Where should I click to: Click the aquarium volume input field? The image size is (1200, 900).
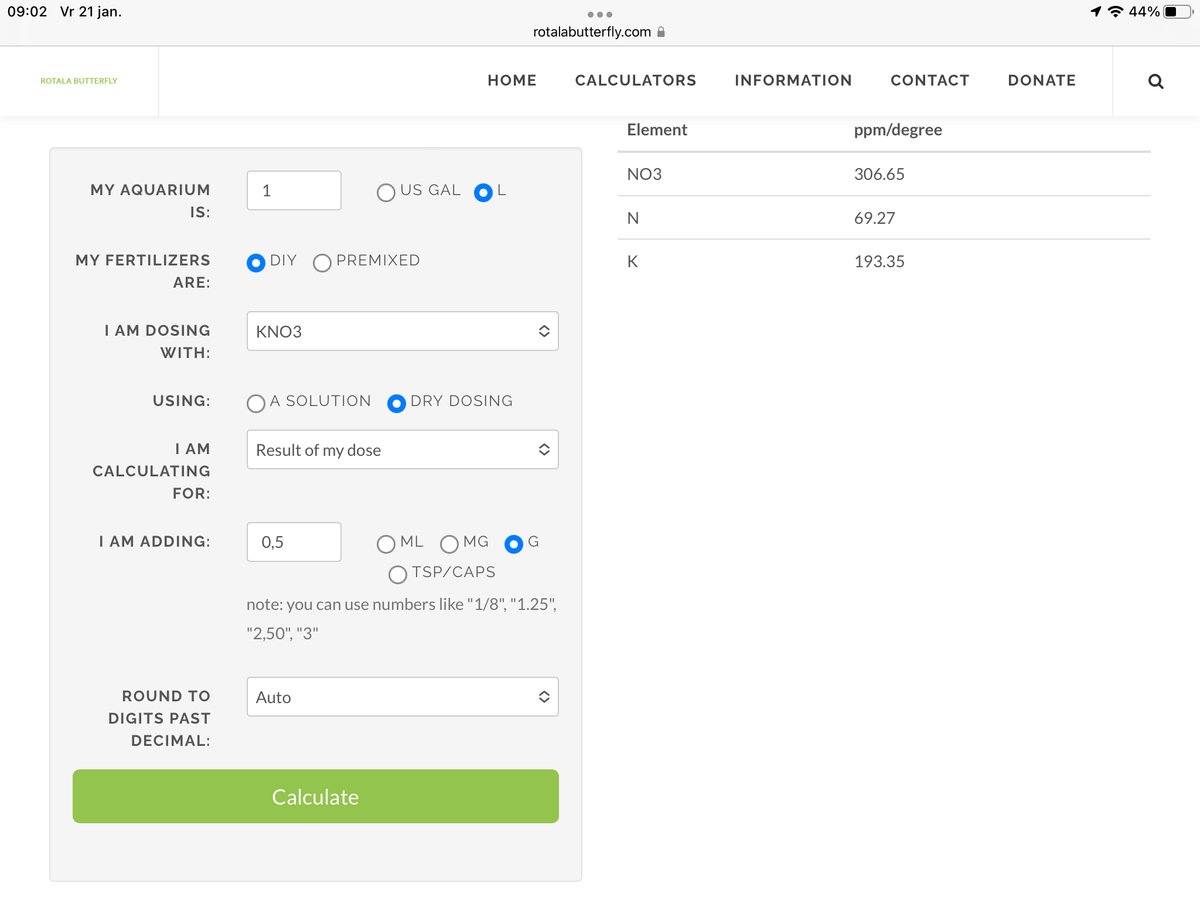[294, 191]
